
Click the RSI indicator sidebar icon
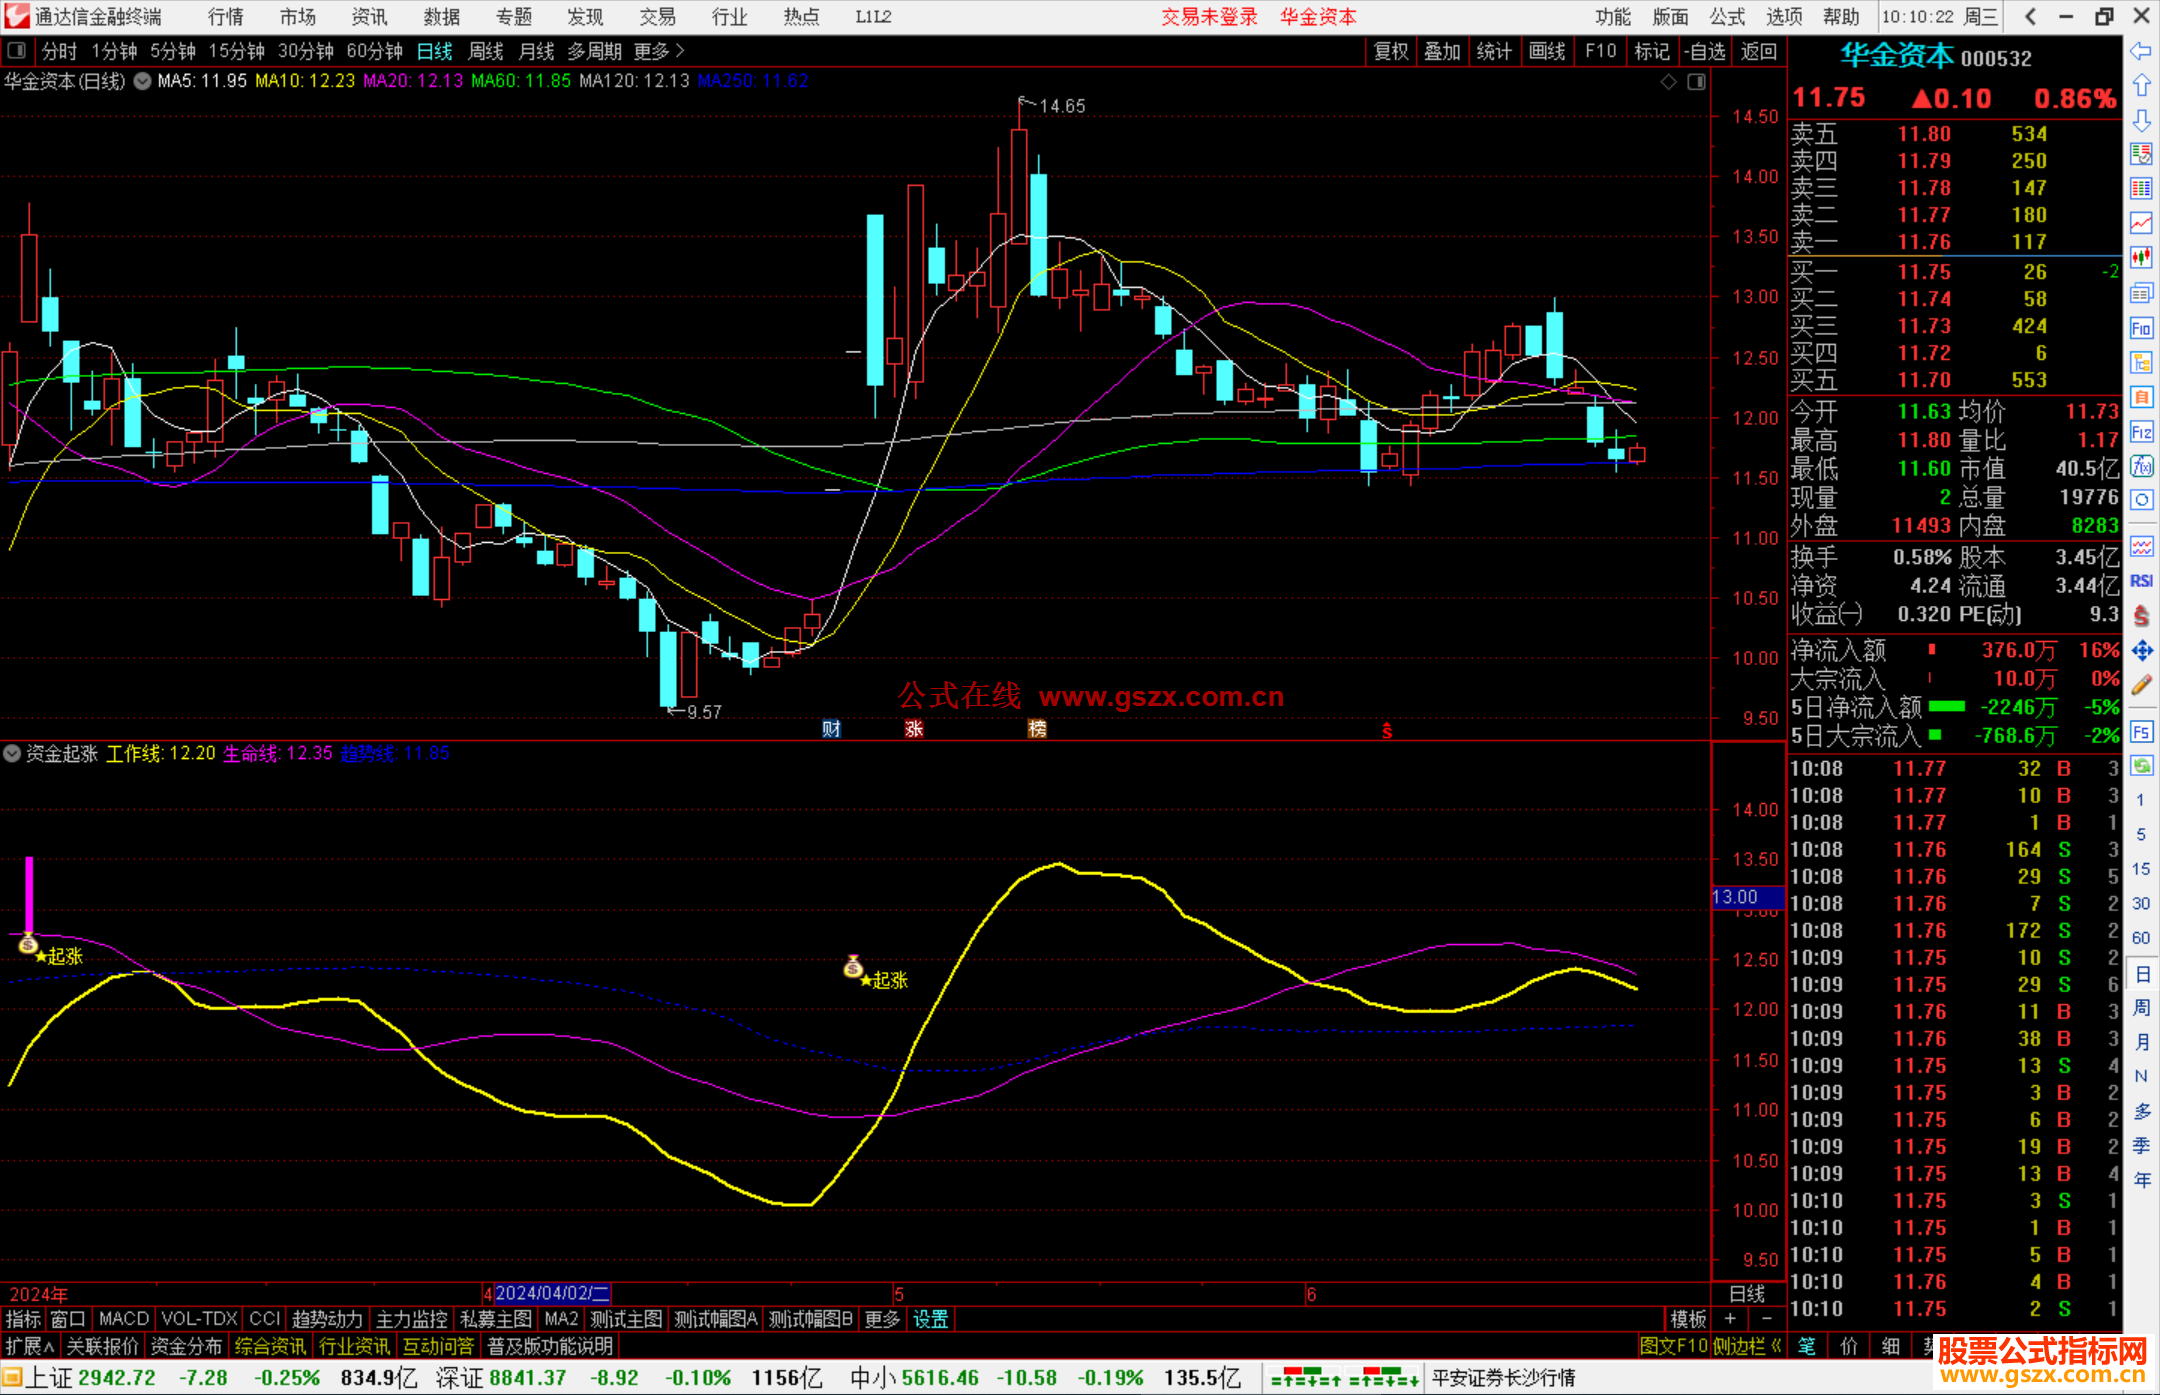[2141, 581]
